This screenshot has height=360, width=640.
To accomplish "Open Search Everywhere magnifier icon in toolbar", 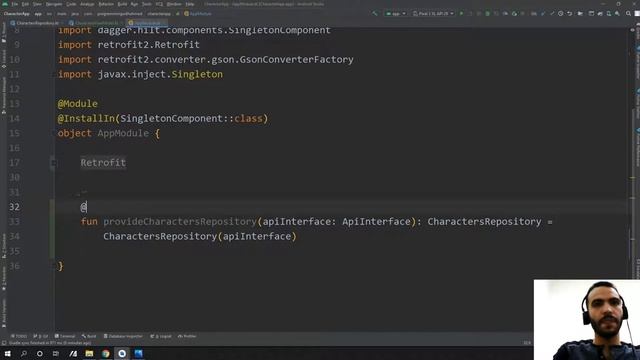I will click(628, 13).
